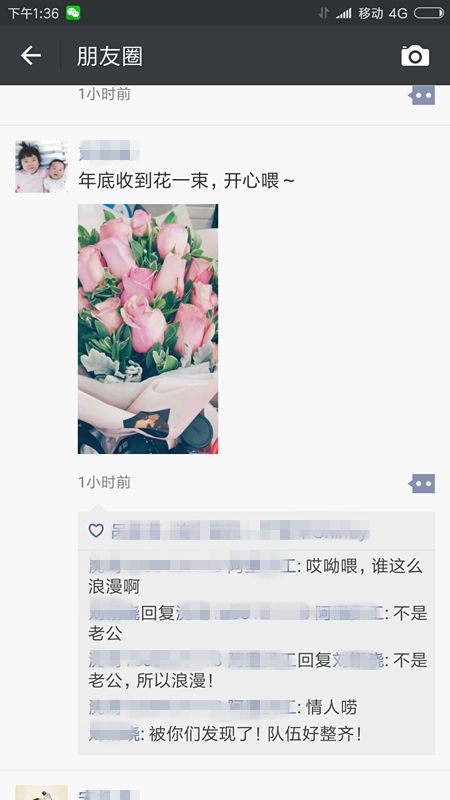The image size is (450, 800).
Task: Tap the caption 年底收到花一束，开心喂
Action: pos(186,180)
